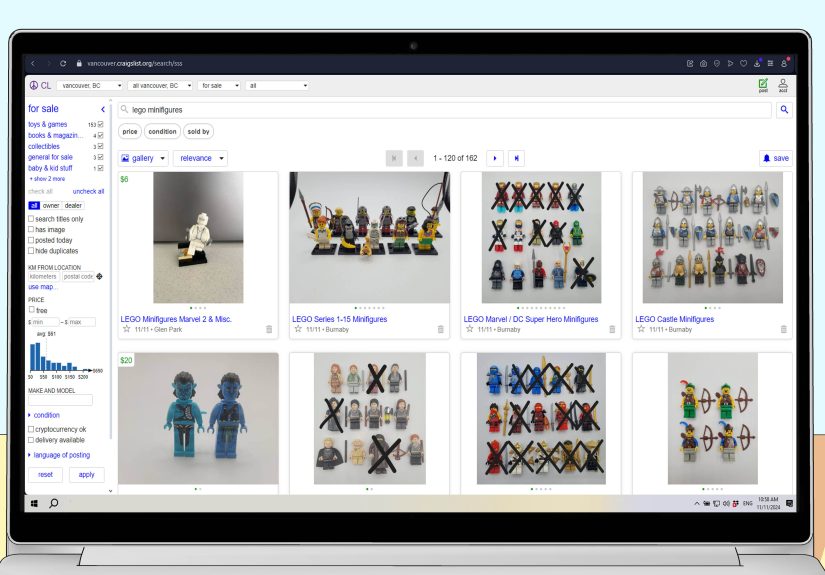825x575 pixels.
Task: Open the 'all' subcategory dropdown
Action: click(277, 85)
